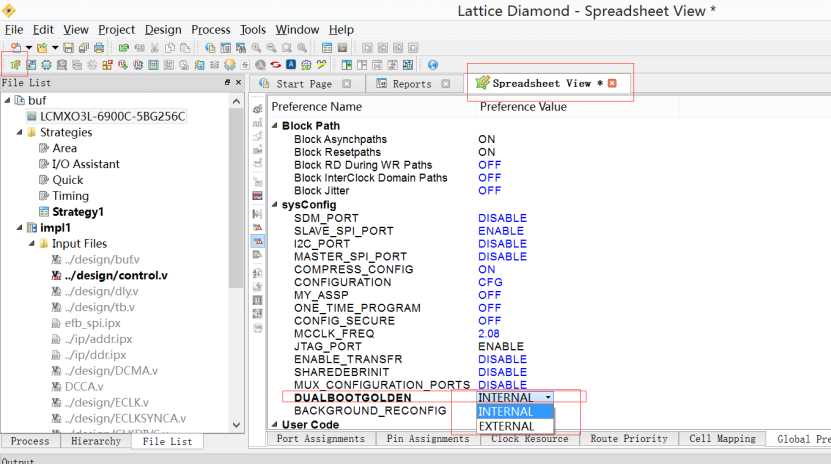Click the CONFIGURATION CFG value
This screenshot has height=464, width=831.
pos(490,282)
